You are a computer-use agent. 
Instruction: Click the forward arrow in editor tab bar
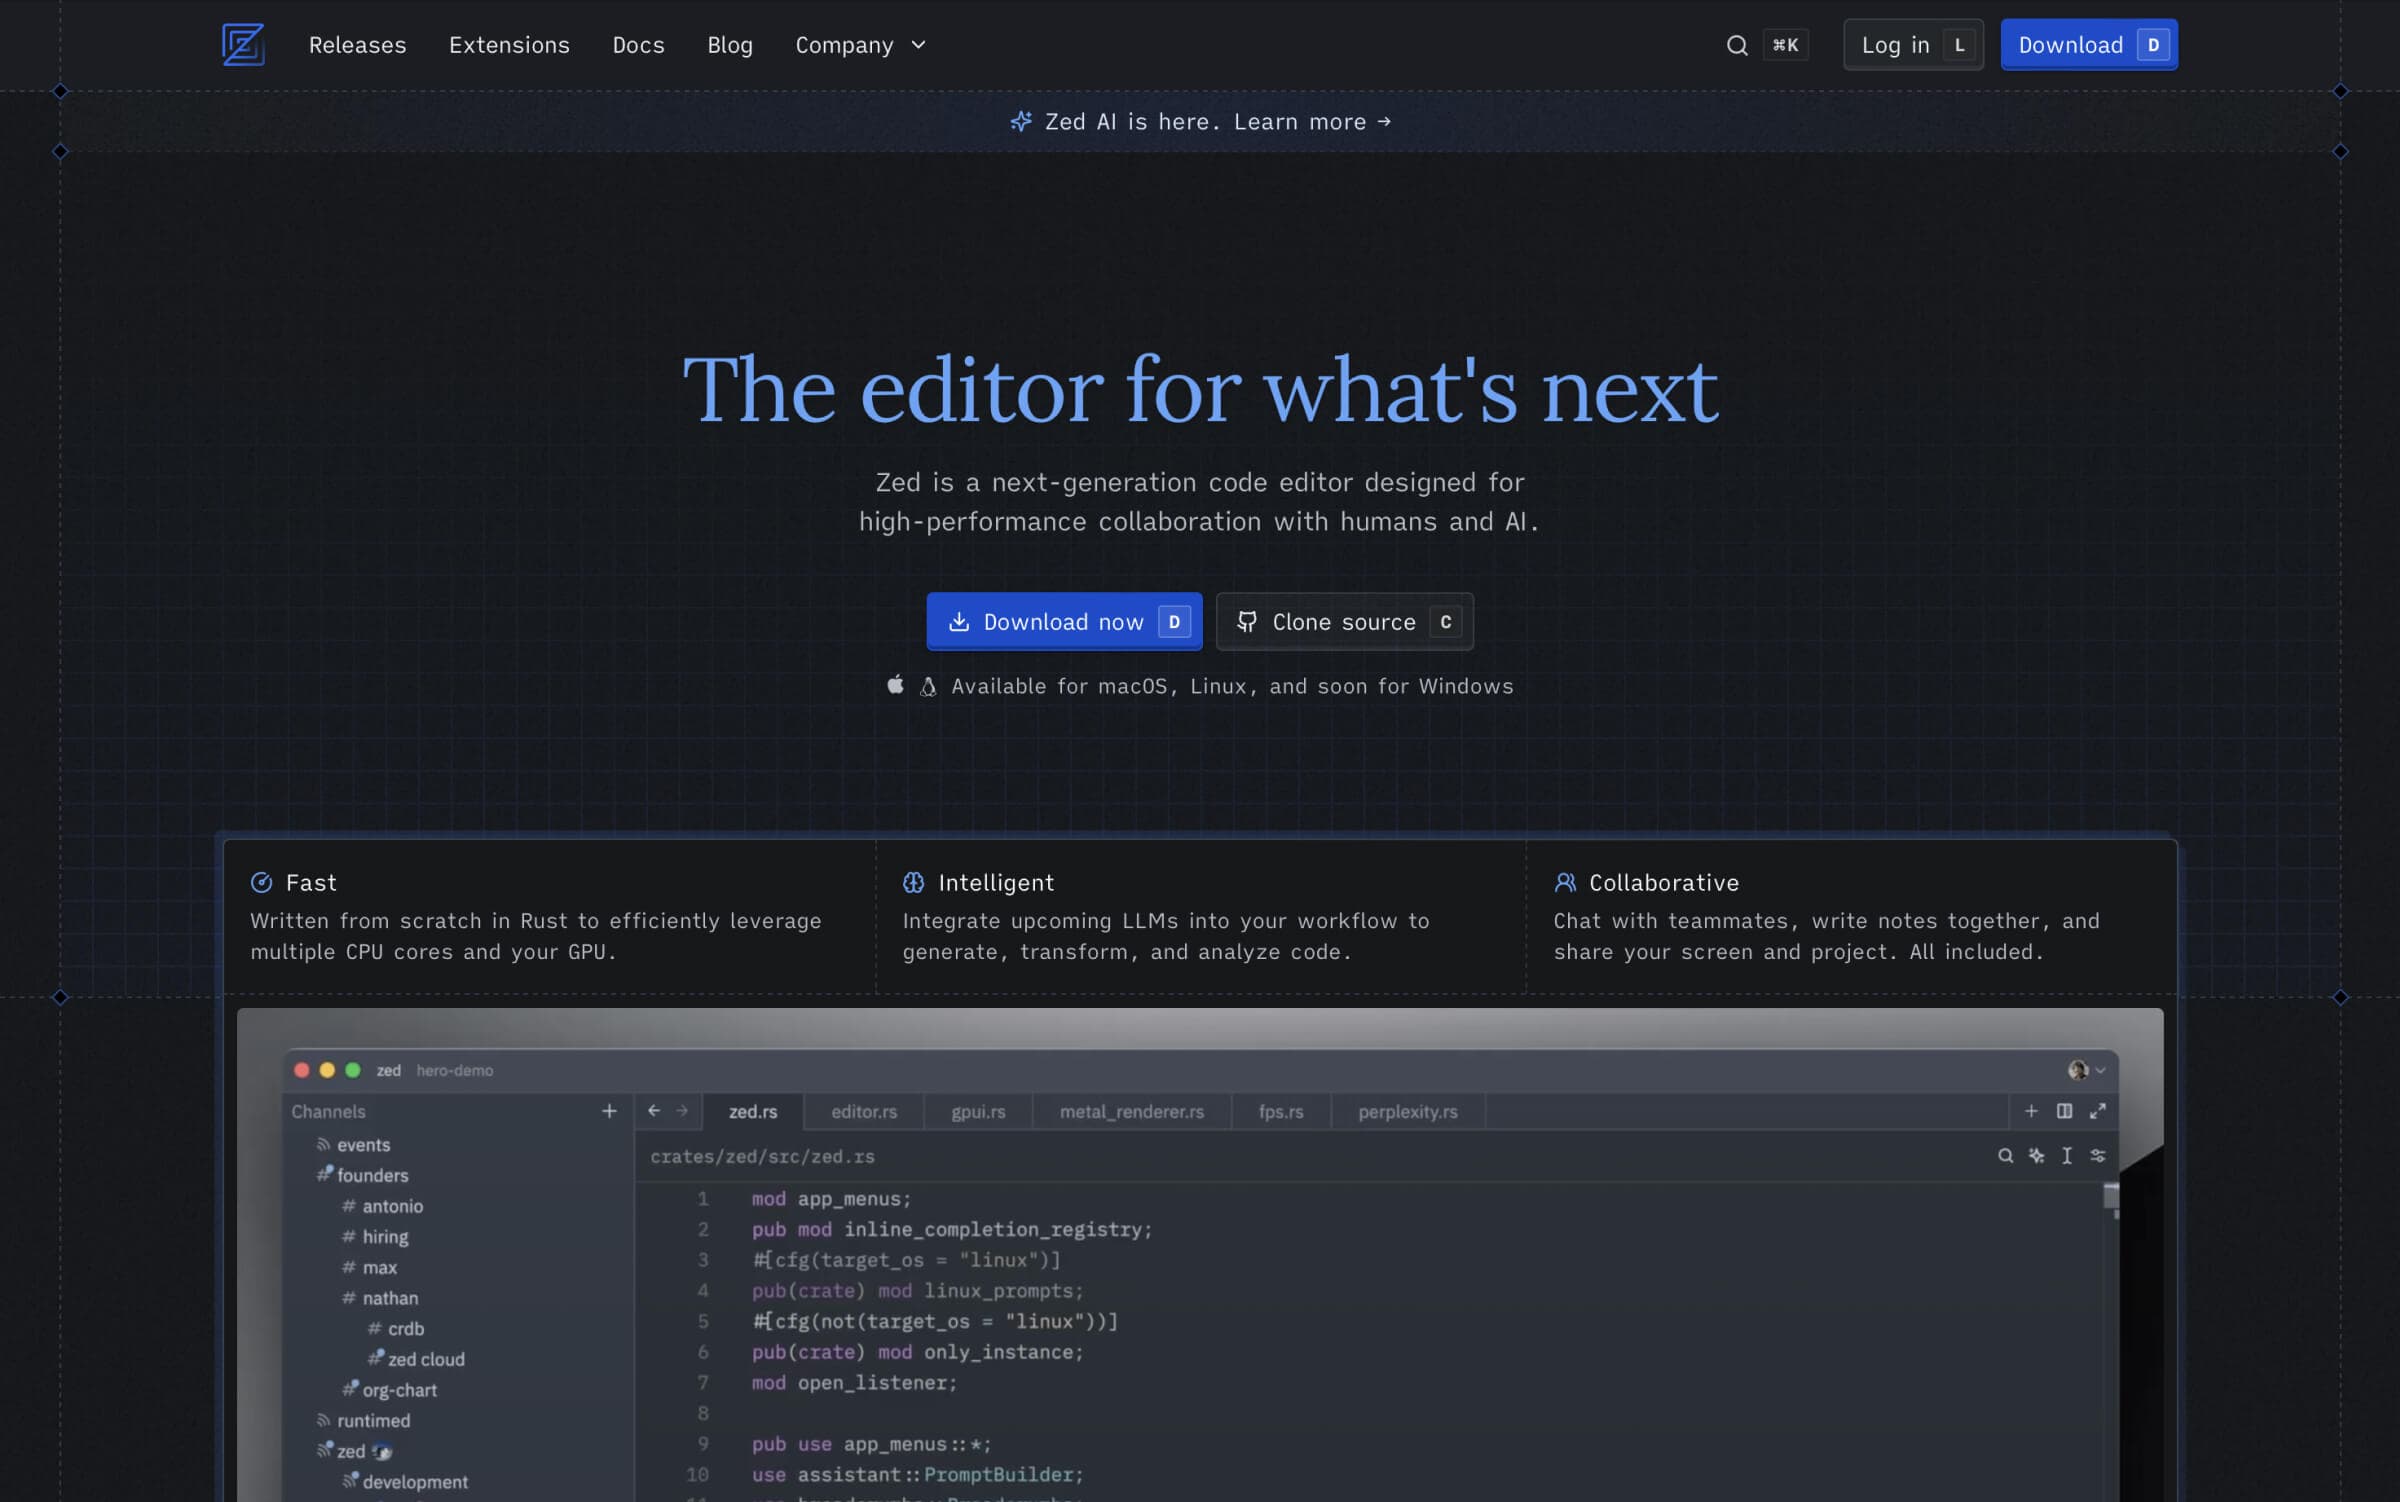[682, 1110]
